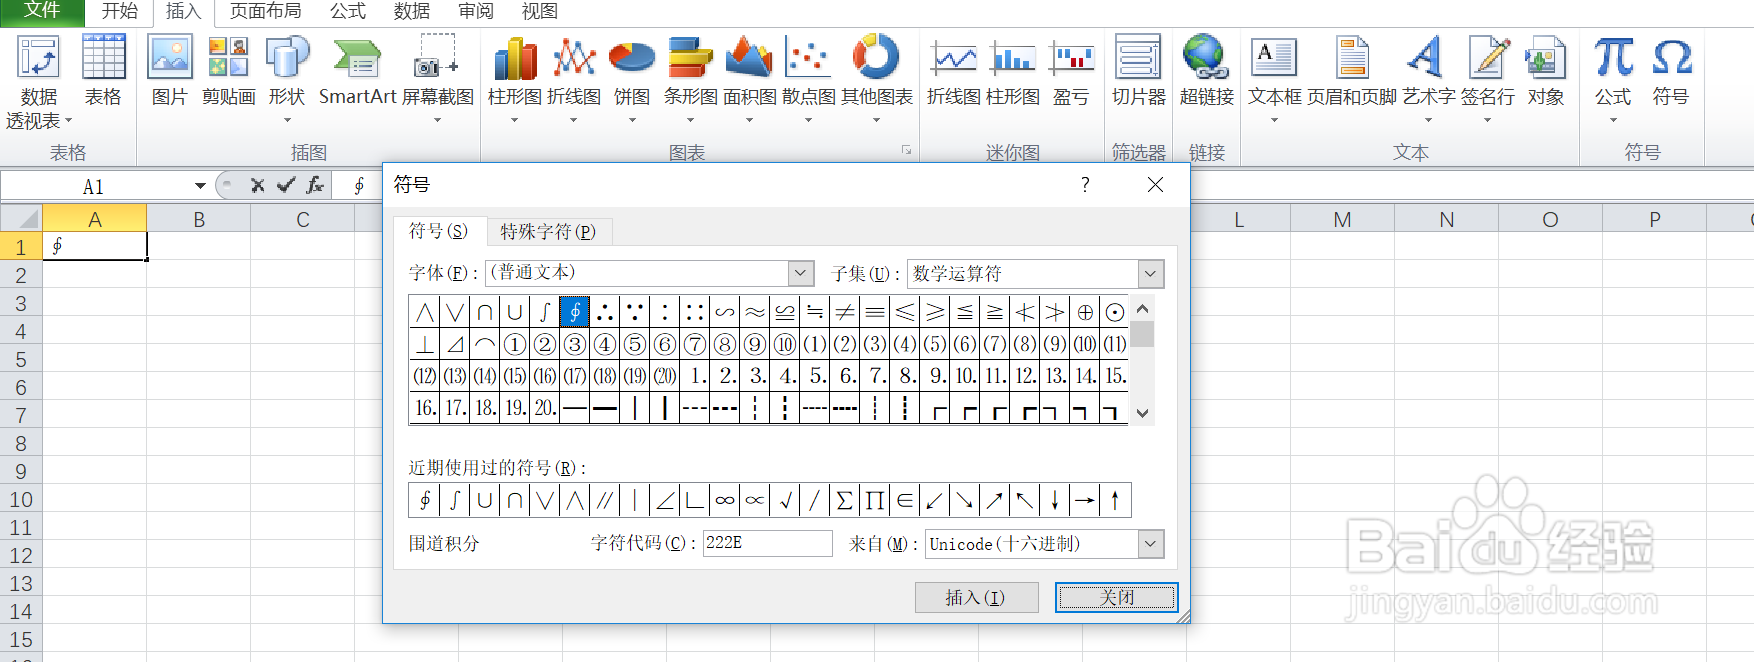Switch to the 视图 ribbon tab
Viewport: 1754px width, 662px height.
pyautogui.click(x=540, y=11)
